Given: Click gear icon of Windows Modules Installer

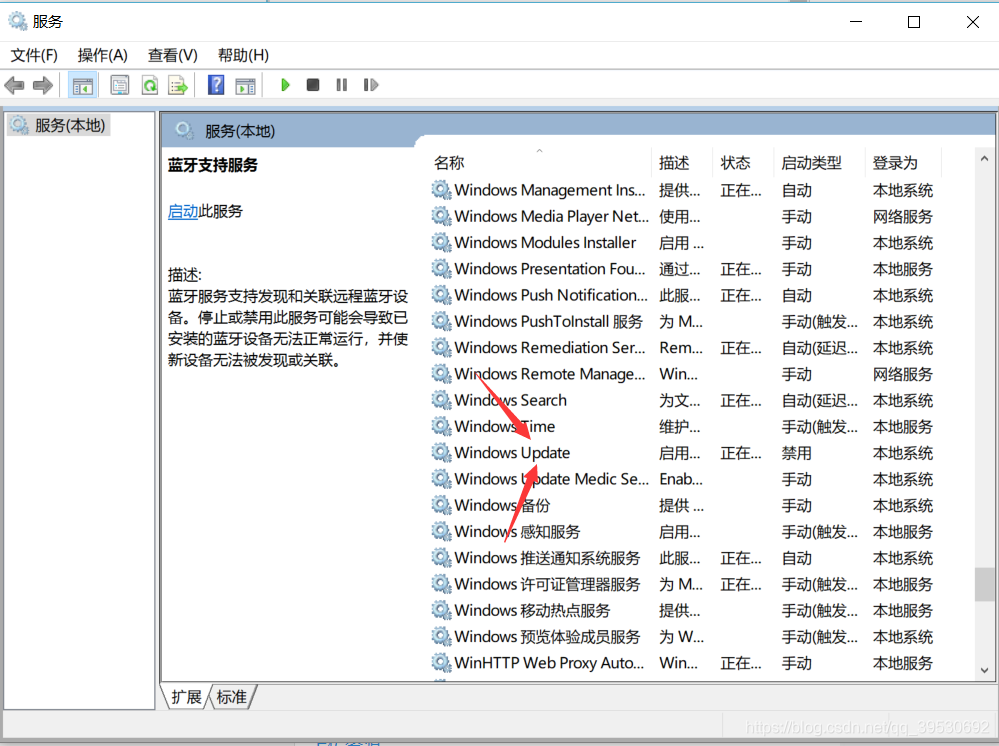Looking at the screenshot, I should click(442, 242).
